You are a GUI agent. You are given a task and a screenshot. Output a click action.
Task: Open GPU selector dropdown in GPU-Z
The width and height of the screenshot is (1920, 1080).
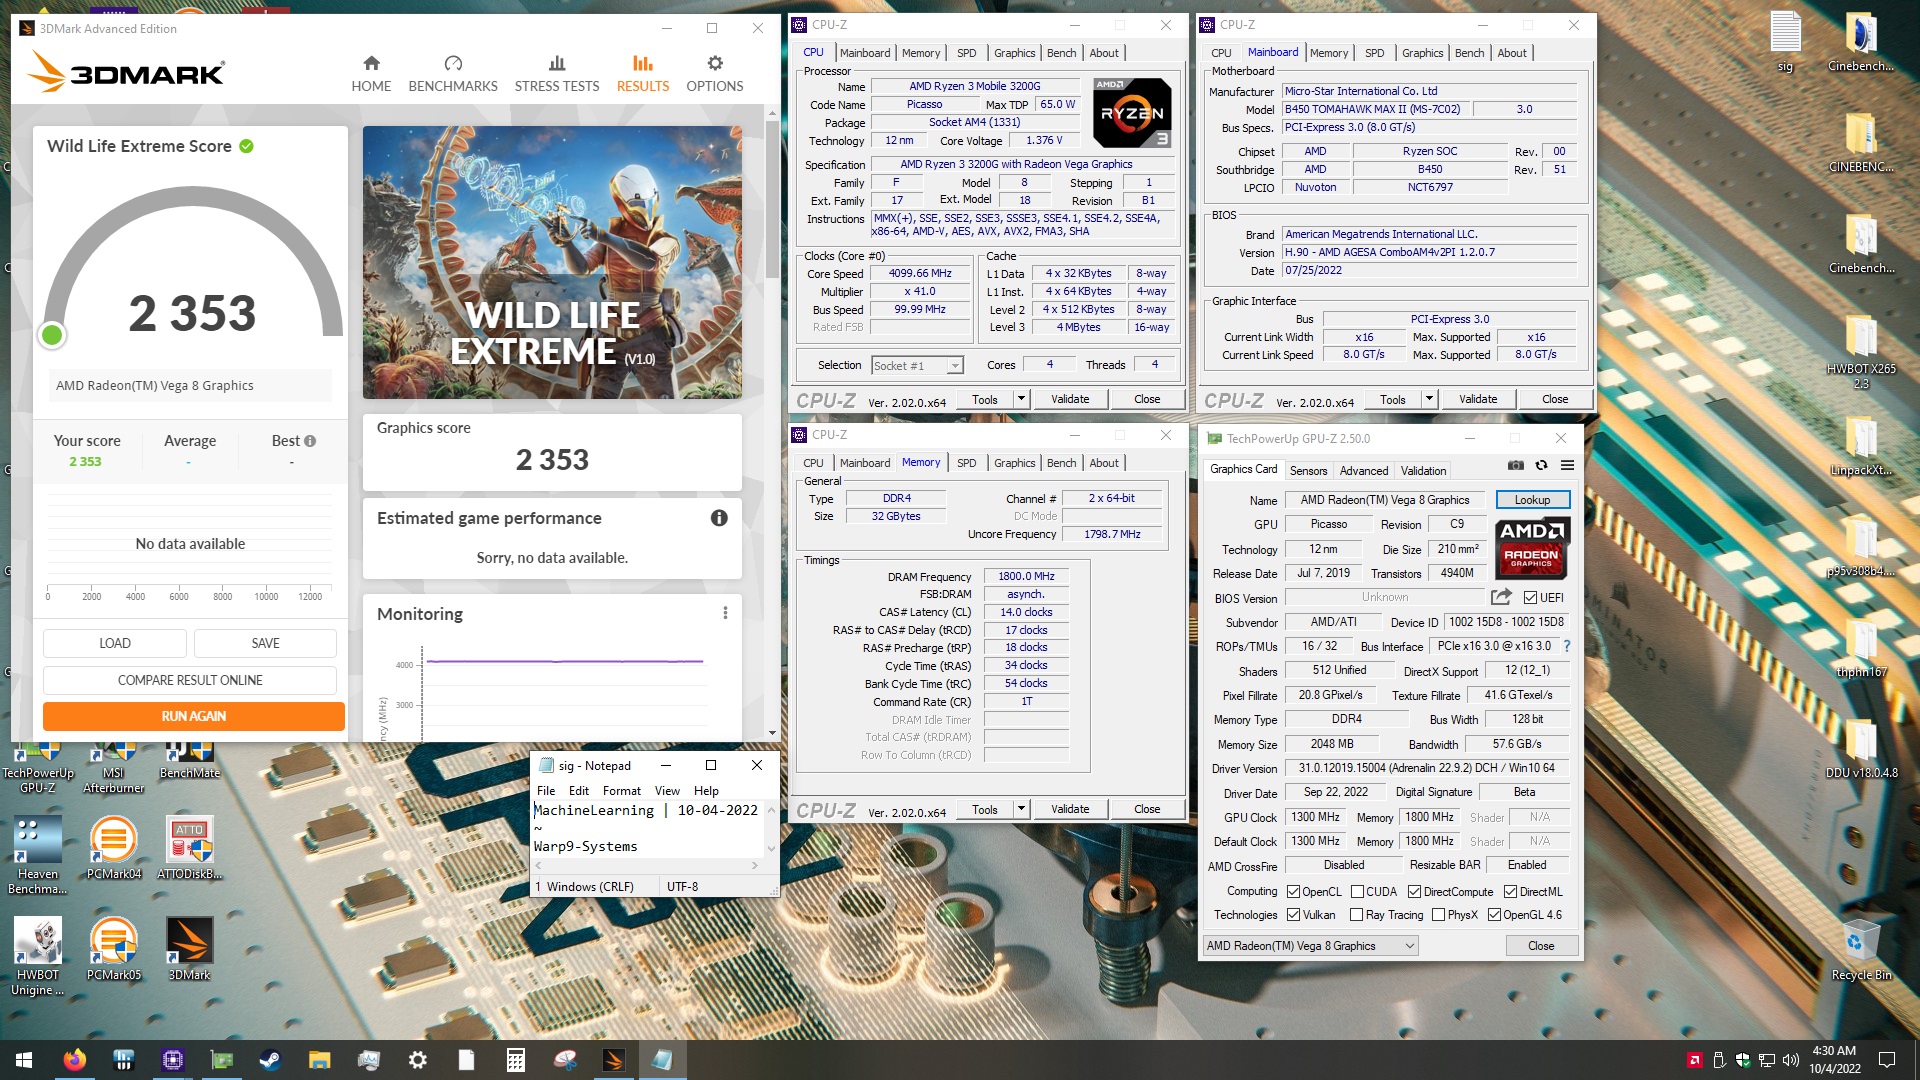click(1310, 946)
